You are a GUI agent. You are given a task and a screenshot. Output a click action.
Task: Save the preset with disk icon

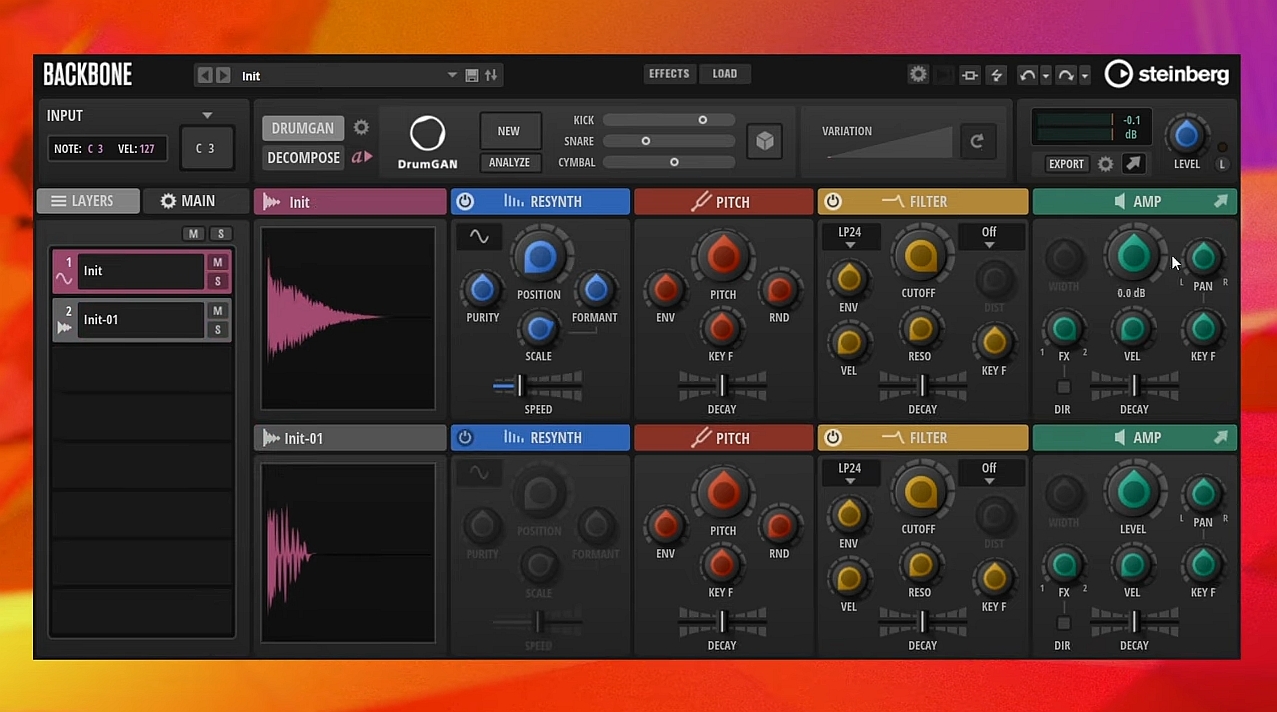(472, 75)
